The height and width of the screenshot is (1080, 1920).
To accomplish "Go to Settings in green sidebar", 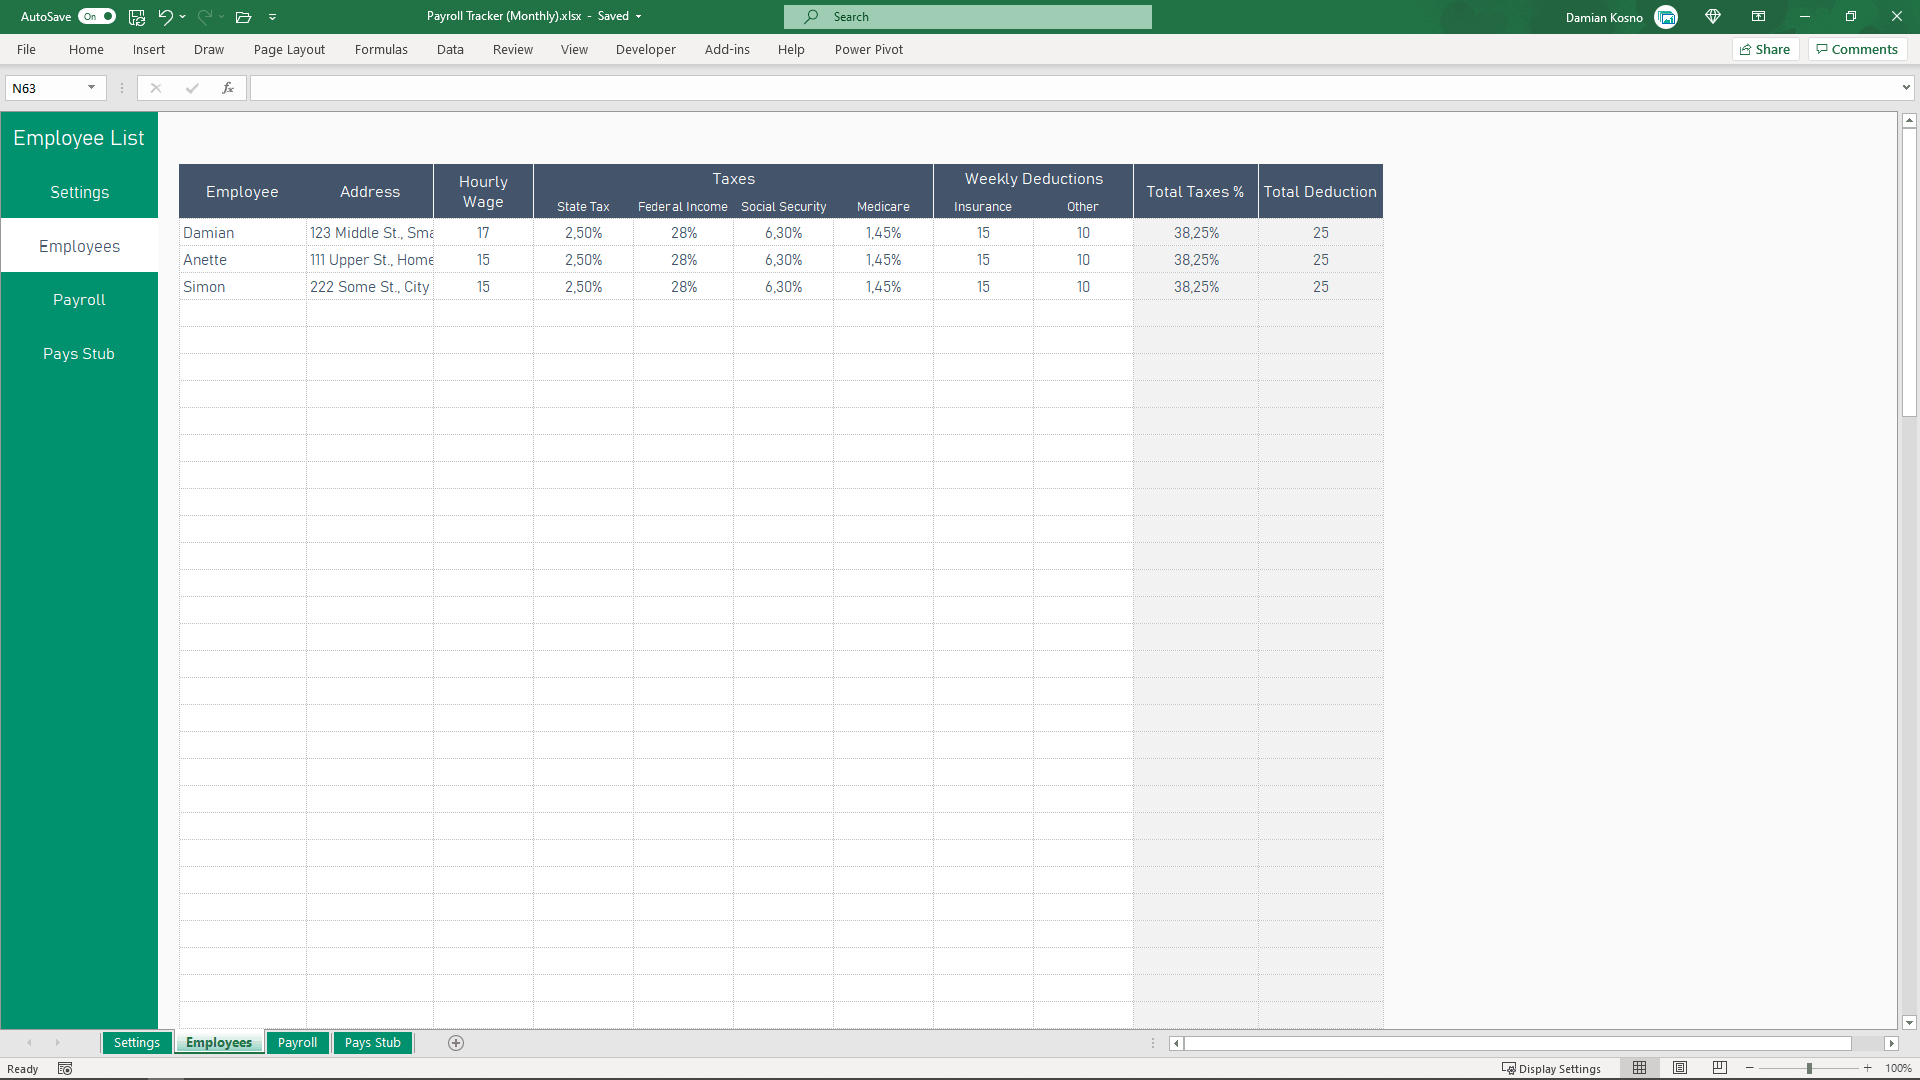I will [79, 192].
